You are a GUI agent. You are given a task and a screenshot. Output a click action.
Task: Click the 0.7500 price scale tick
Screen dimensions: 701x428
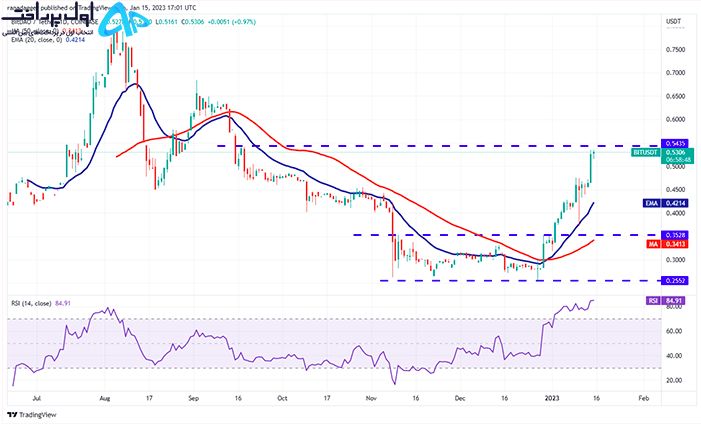(675, 50)
